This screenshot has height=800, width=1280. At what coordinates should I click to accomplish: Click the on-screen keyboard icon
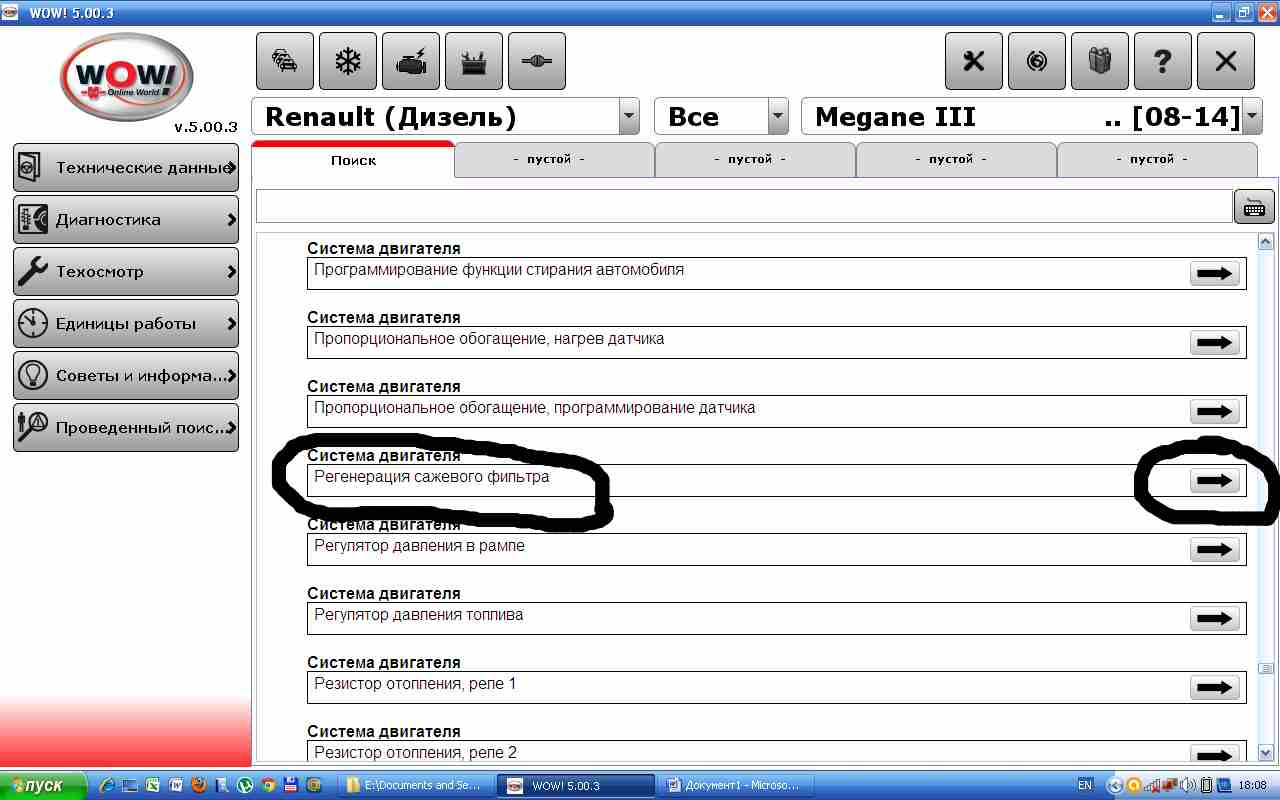coord(1254,207)
